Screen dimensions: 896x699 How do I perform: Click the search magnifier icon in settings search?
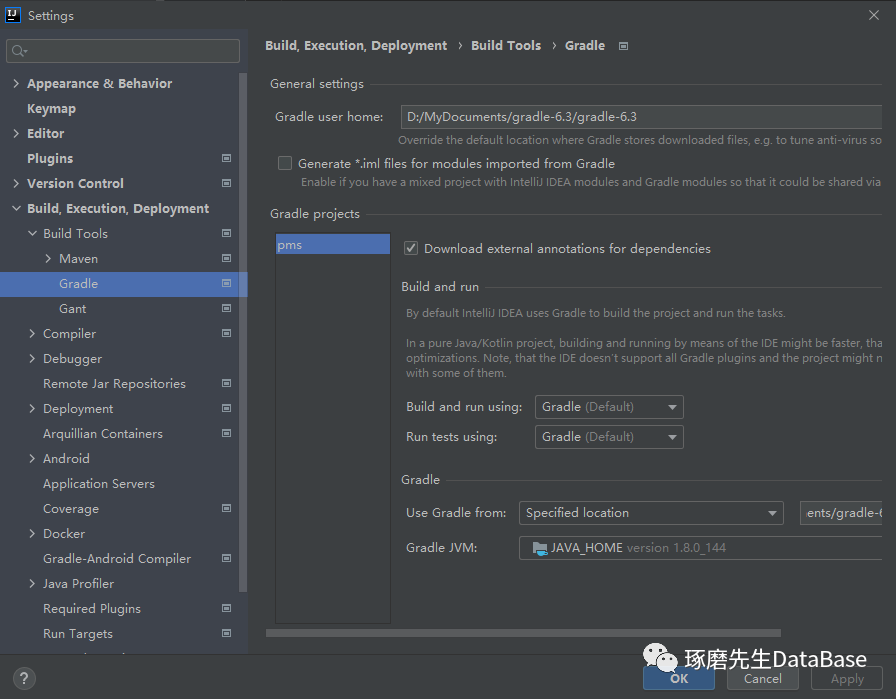tap(19, 51)
